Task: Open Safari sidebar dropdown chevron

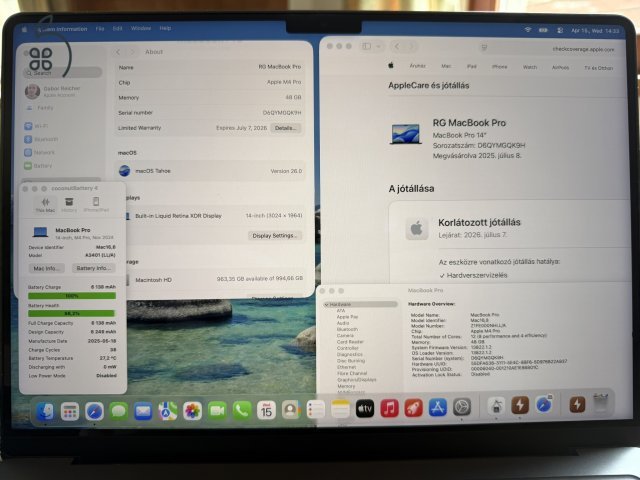Action: tap(379, 47)
